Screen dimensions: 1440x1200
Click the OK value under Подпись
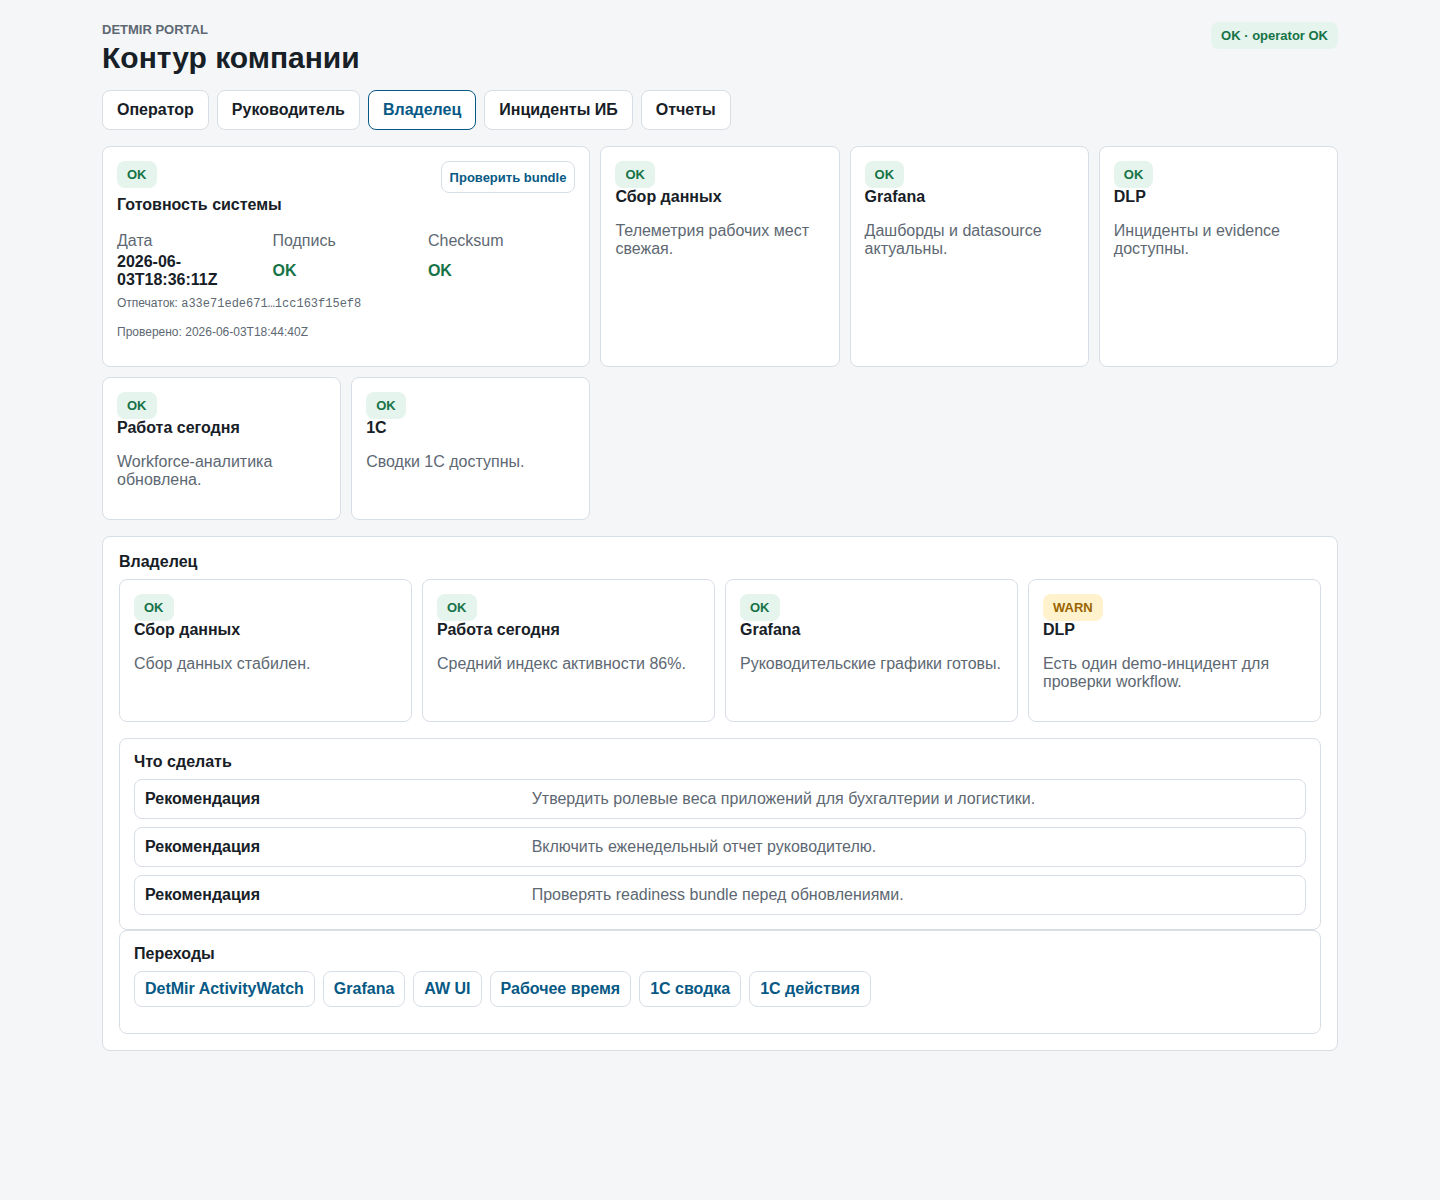click(x=284, y=271)
